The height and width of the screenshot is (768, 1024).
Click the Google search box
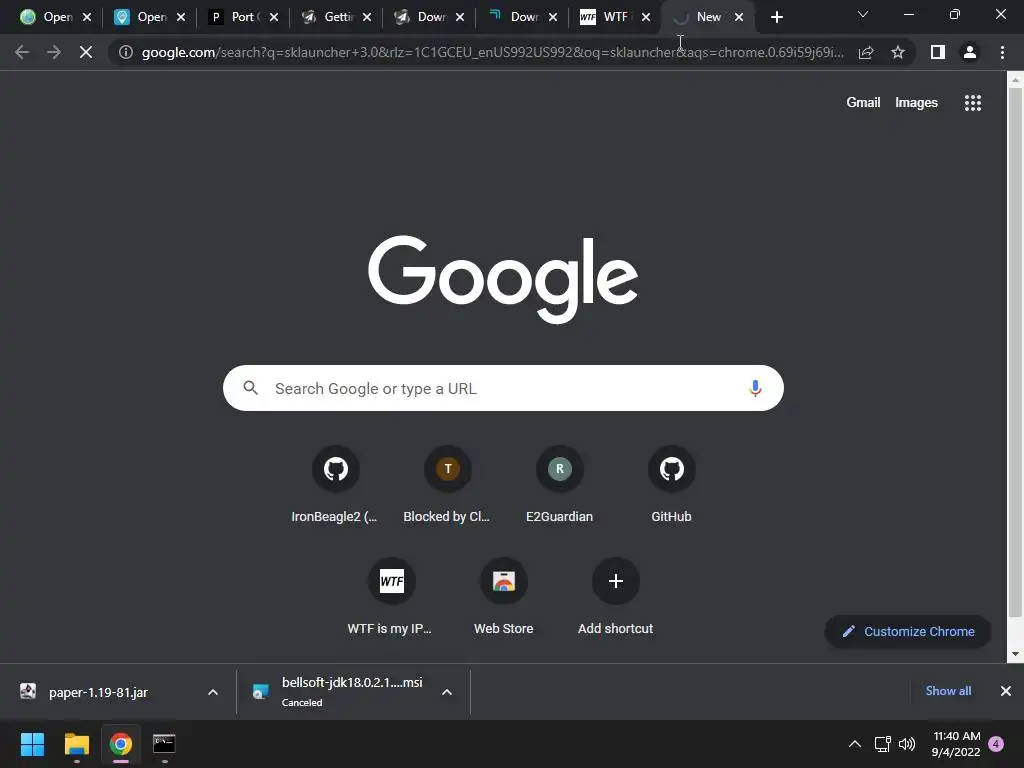point(503,389)
